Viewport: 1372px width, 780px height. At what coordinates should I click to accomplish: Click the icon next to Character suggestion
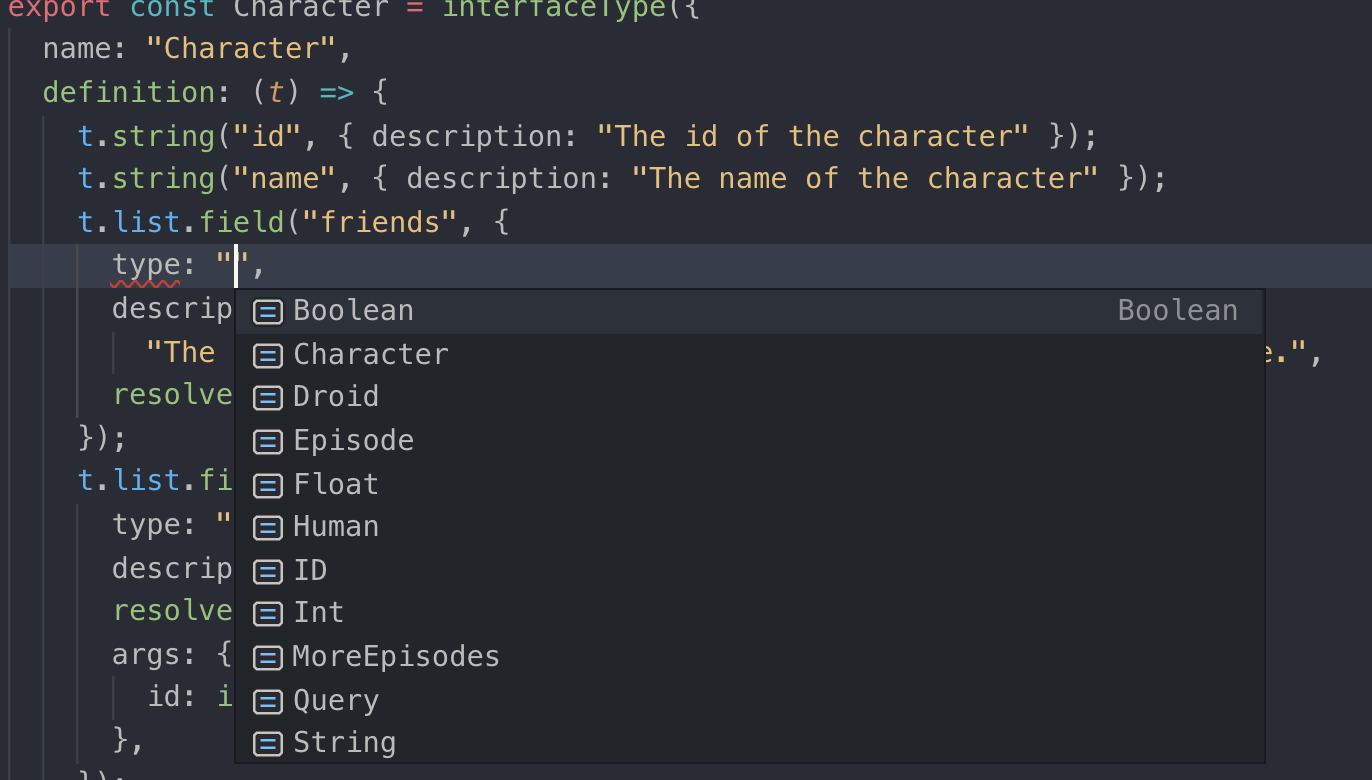click(x=267, y=355)
